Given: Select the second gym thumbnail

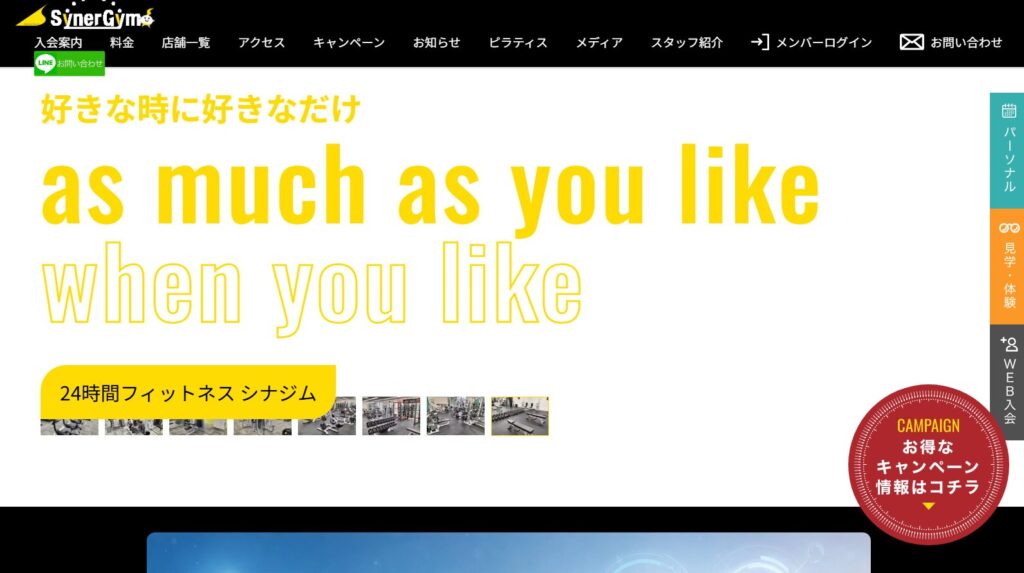Looking at the screenshot, I should tap(133, 427).
